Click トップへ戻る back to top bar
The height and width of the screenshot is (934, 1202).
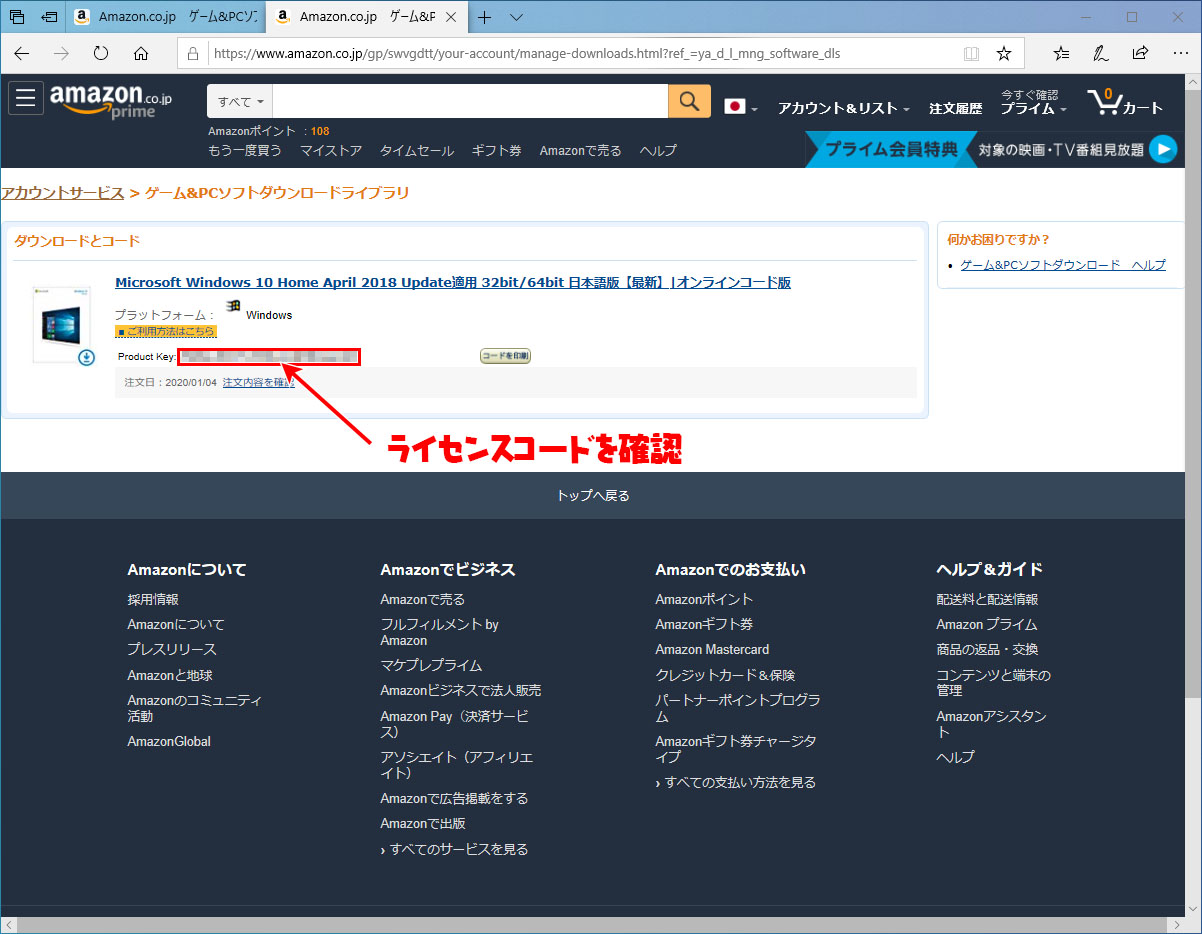(x=593, y=495)
